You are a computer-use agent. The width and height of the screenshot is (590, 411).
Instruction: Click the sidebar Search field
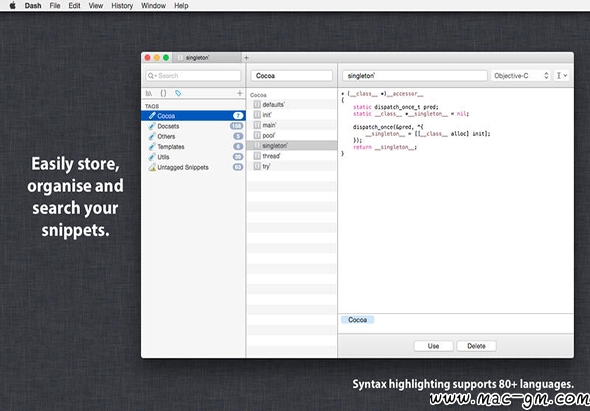tap(193, 76)
